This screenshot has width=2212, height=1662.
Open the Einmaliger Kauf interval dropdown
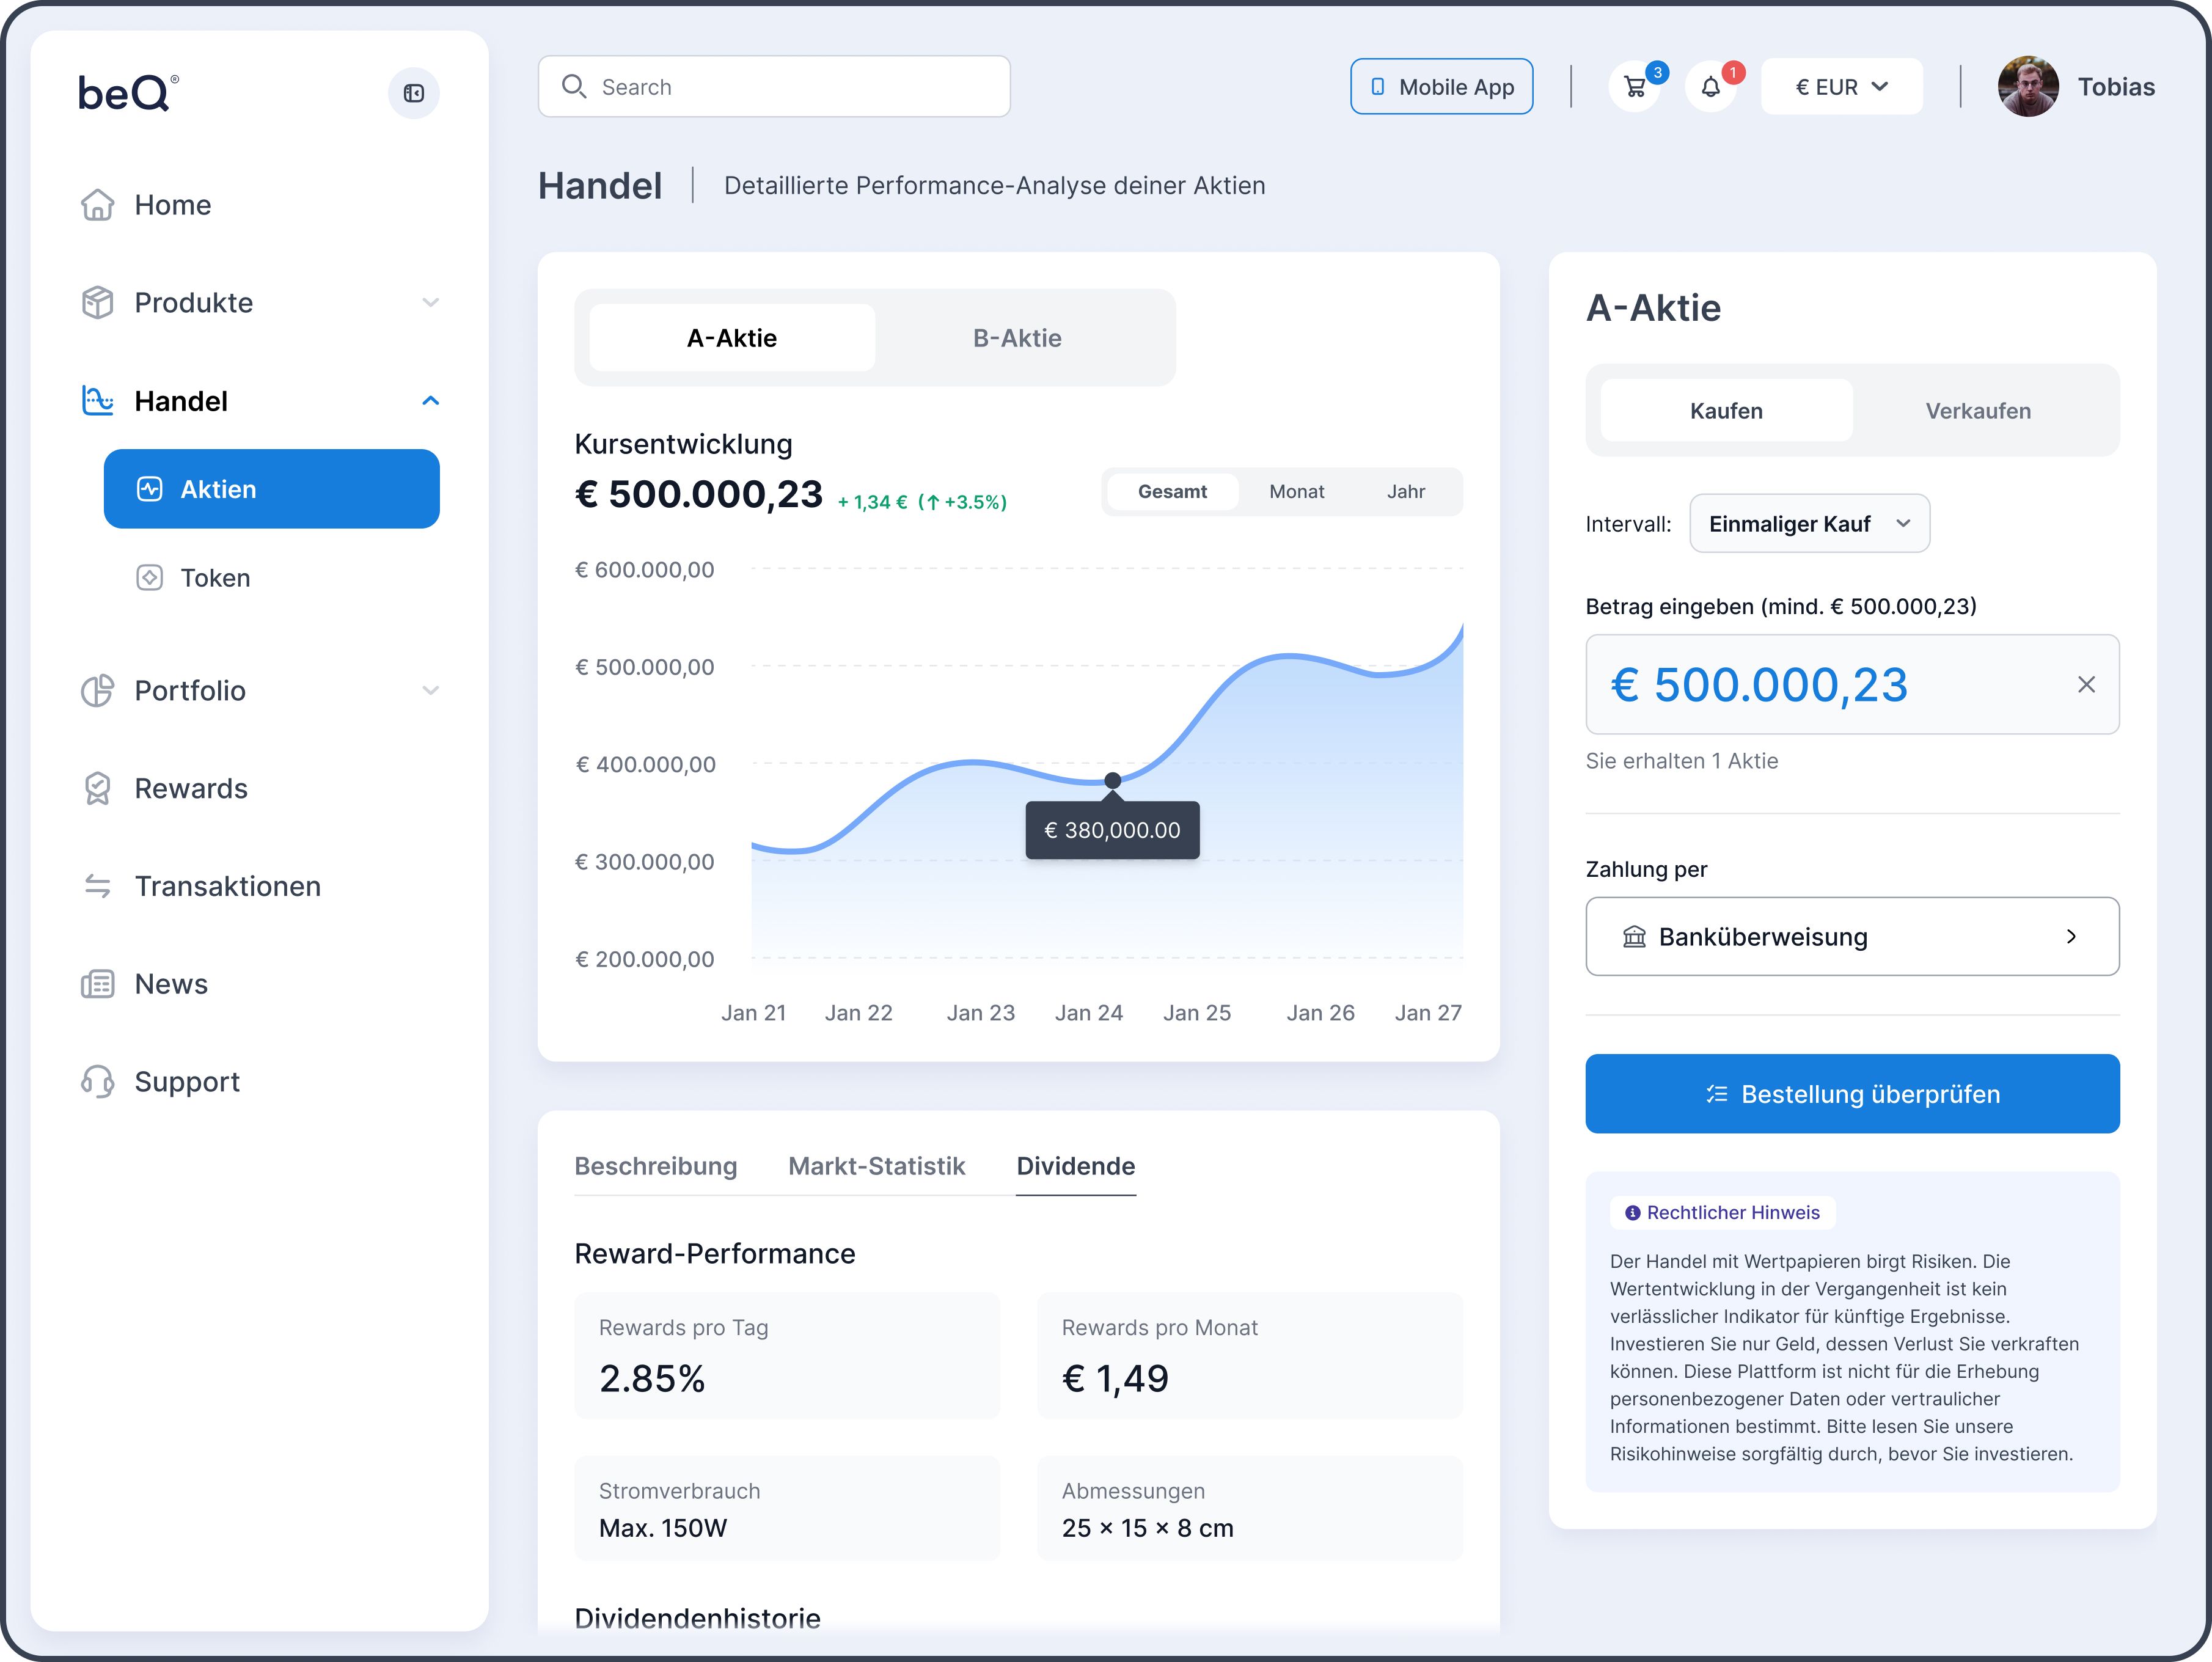[x=1809, y=524]
